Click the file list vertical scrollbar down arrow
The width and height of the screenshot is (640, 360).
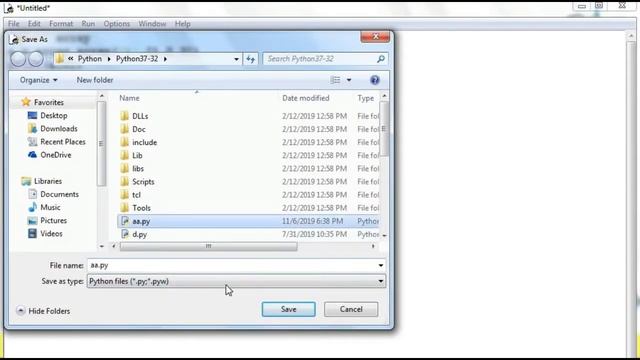384,236
